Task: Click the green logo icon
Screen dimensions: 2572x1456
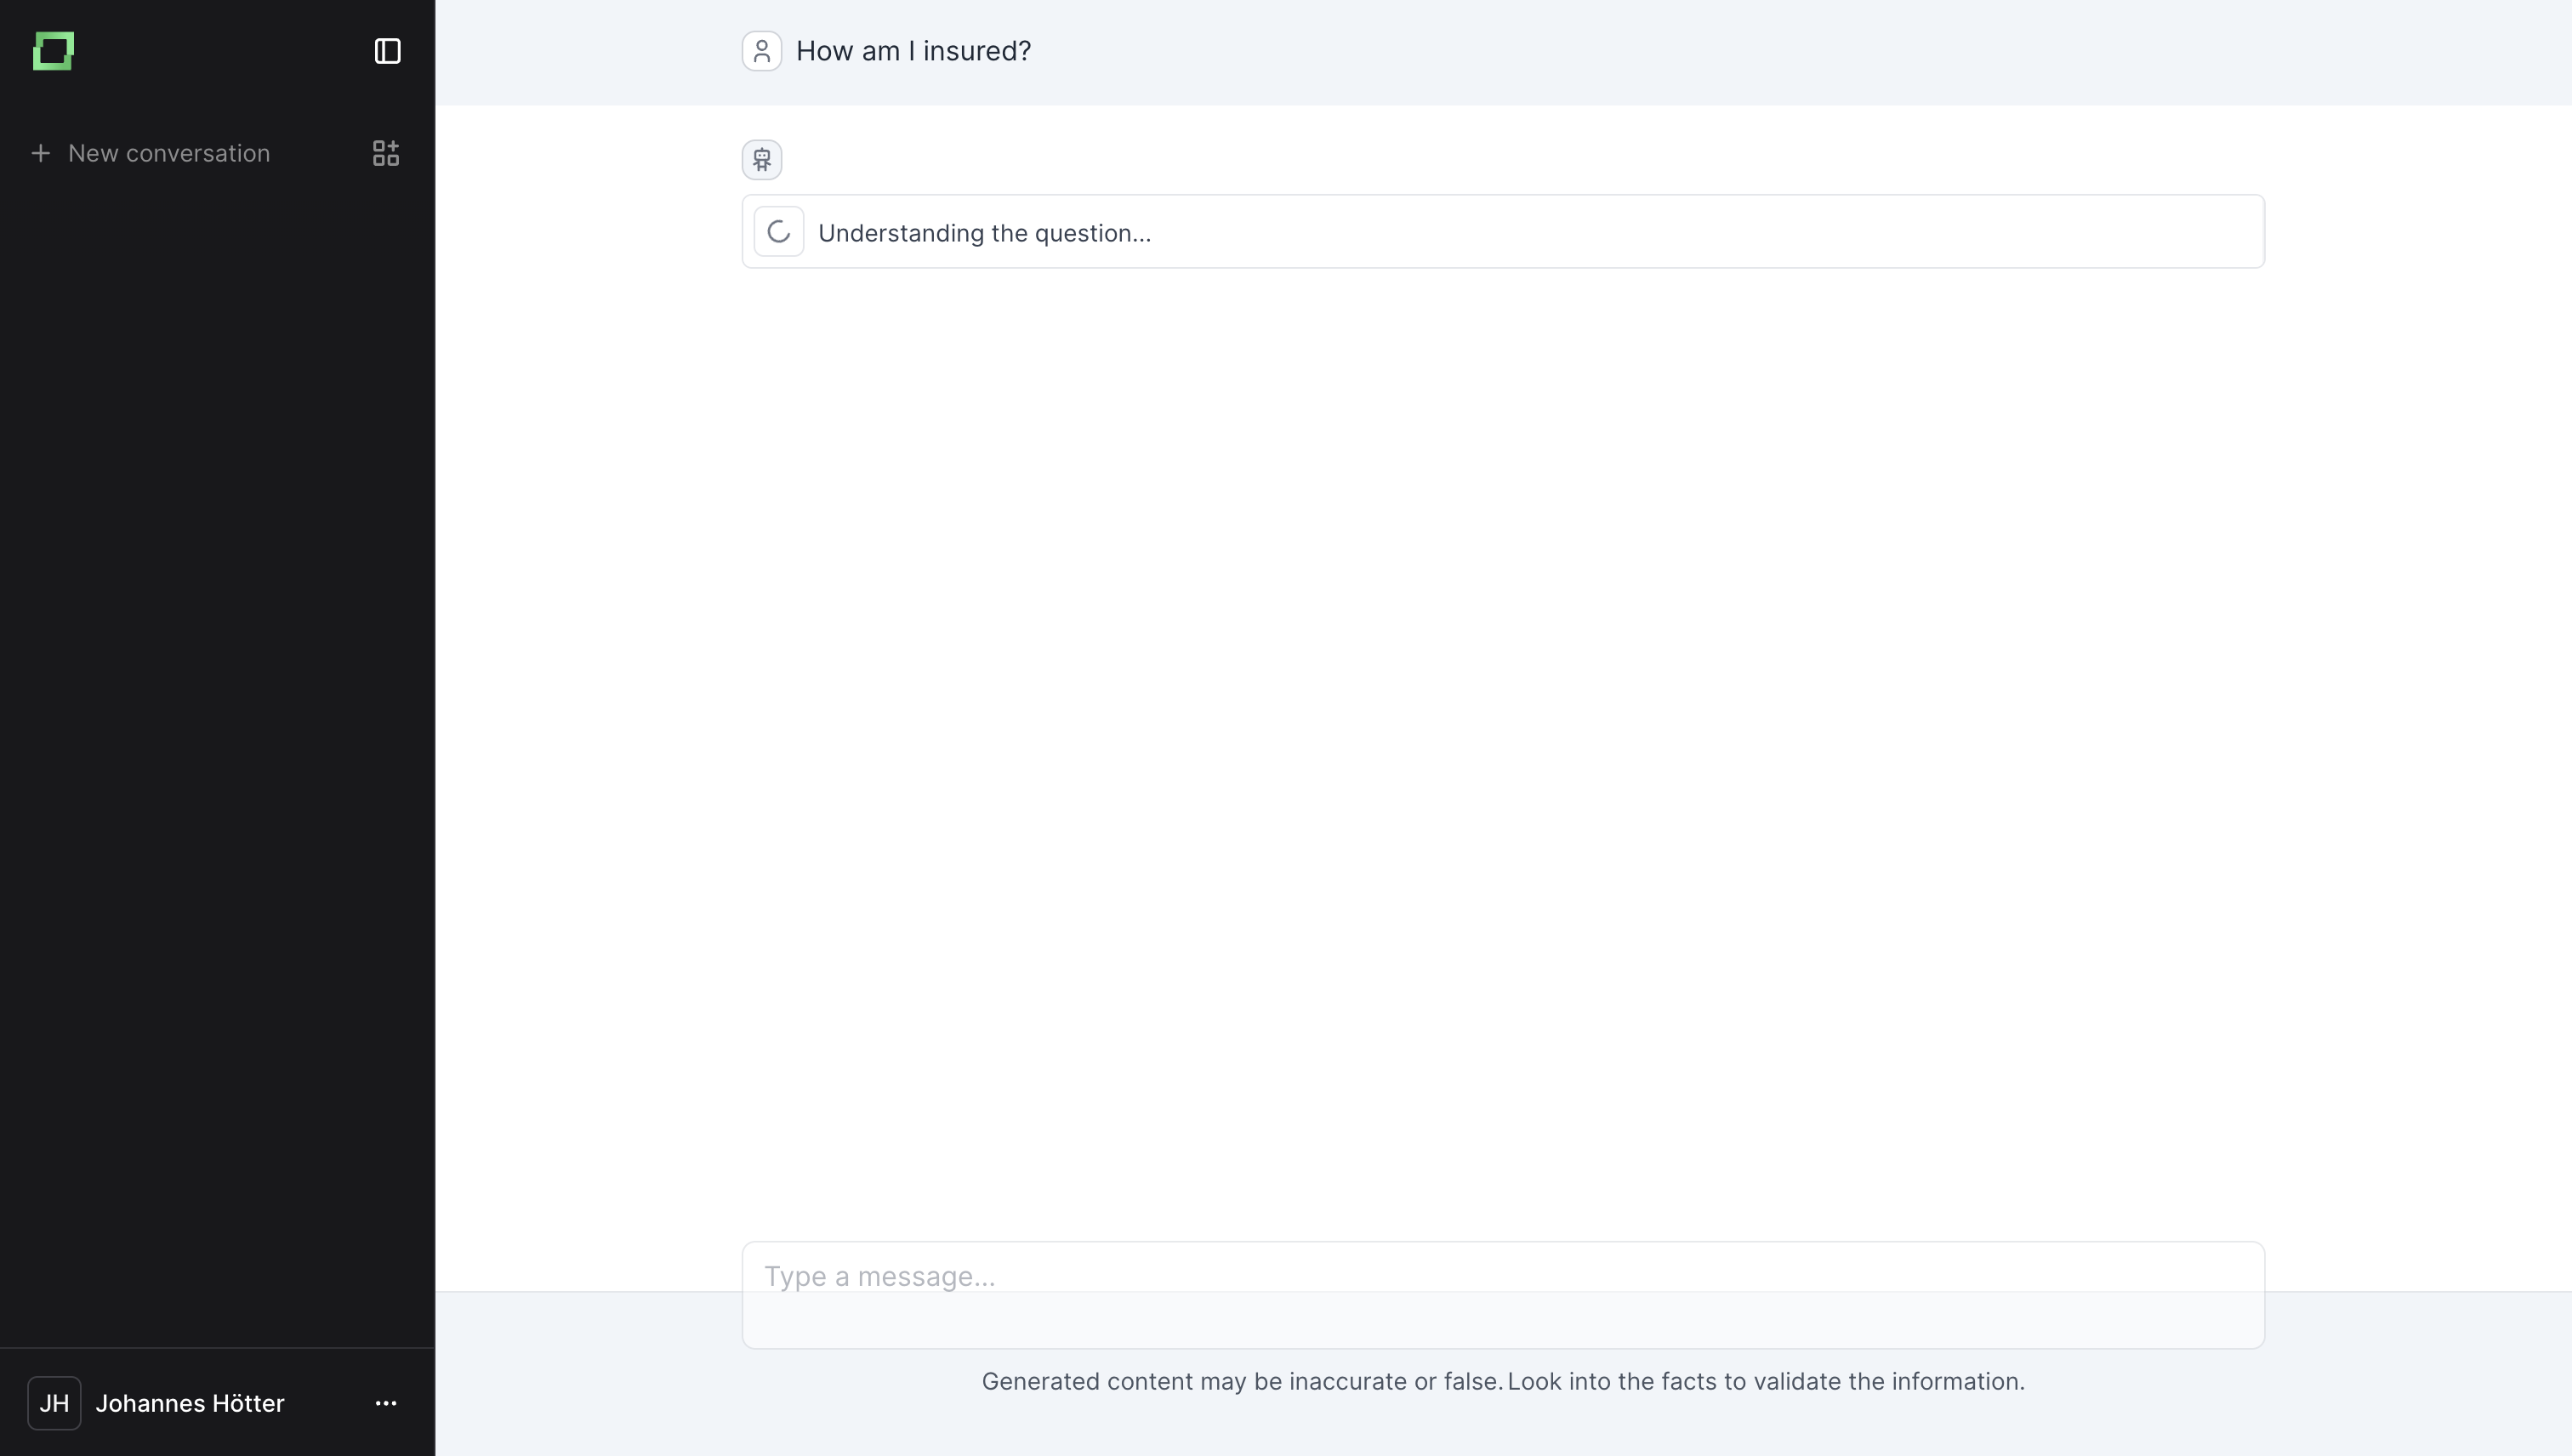Action: [53, 51]
